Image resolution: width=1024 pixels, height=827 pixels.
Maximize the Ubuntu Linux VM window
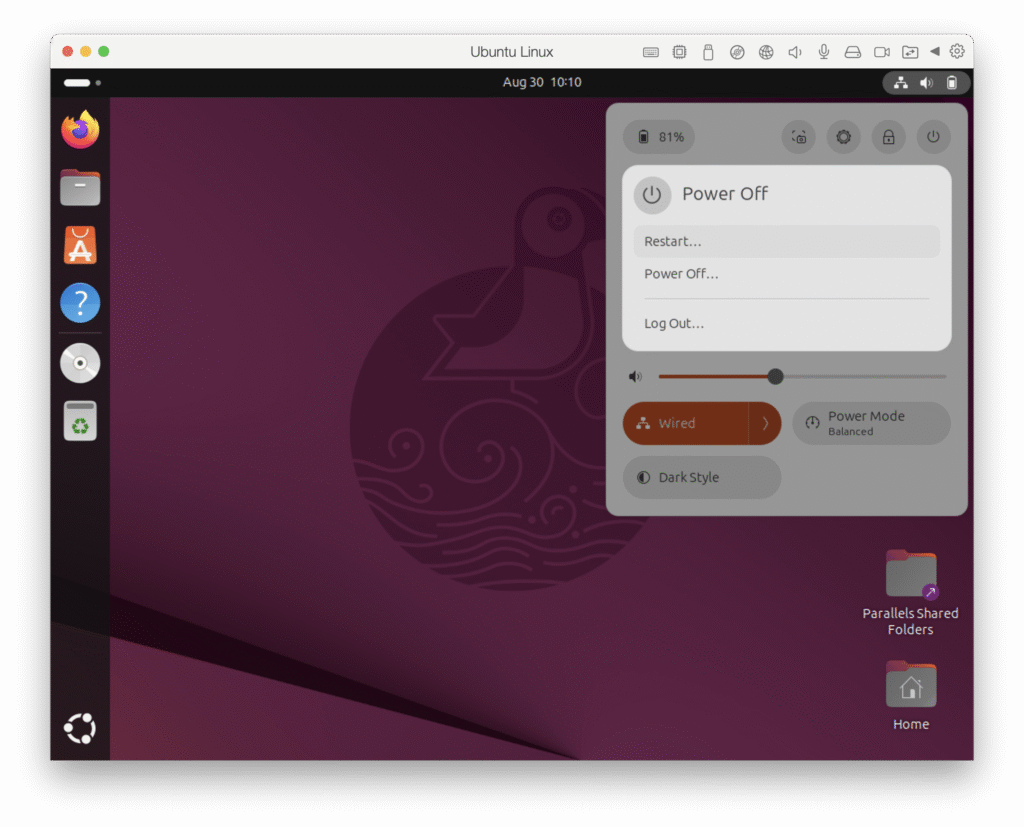coord(104,52)
